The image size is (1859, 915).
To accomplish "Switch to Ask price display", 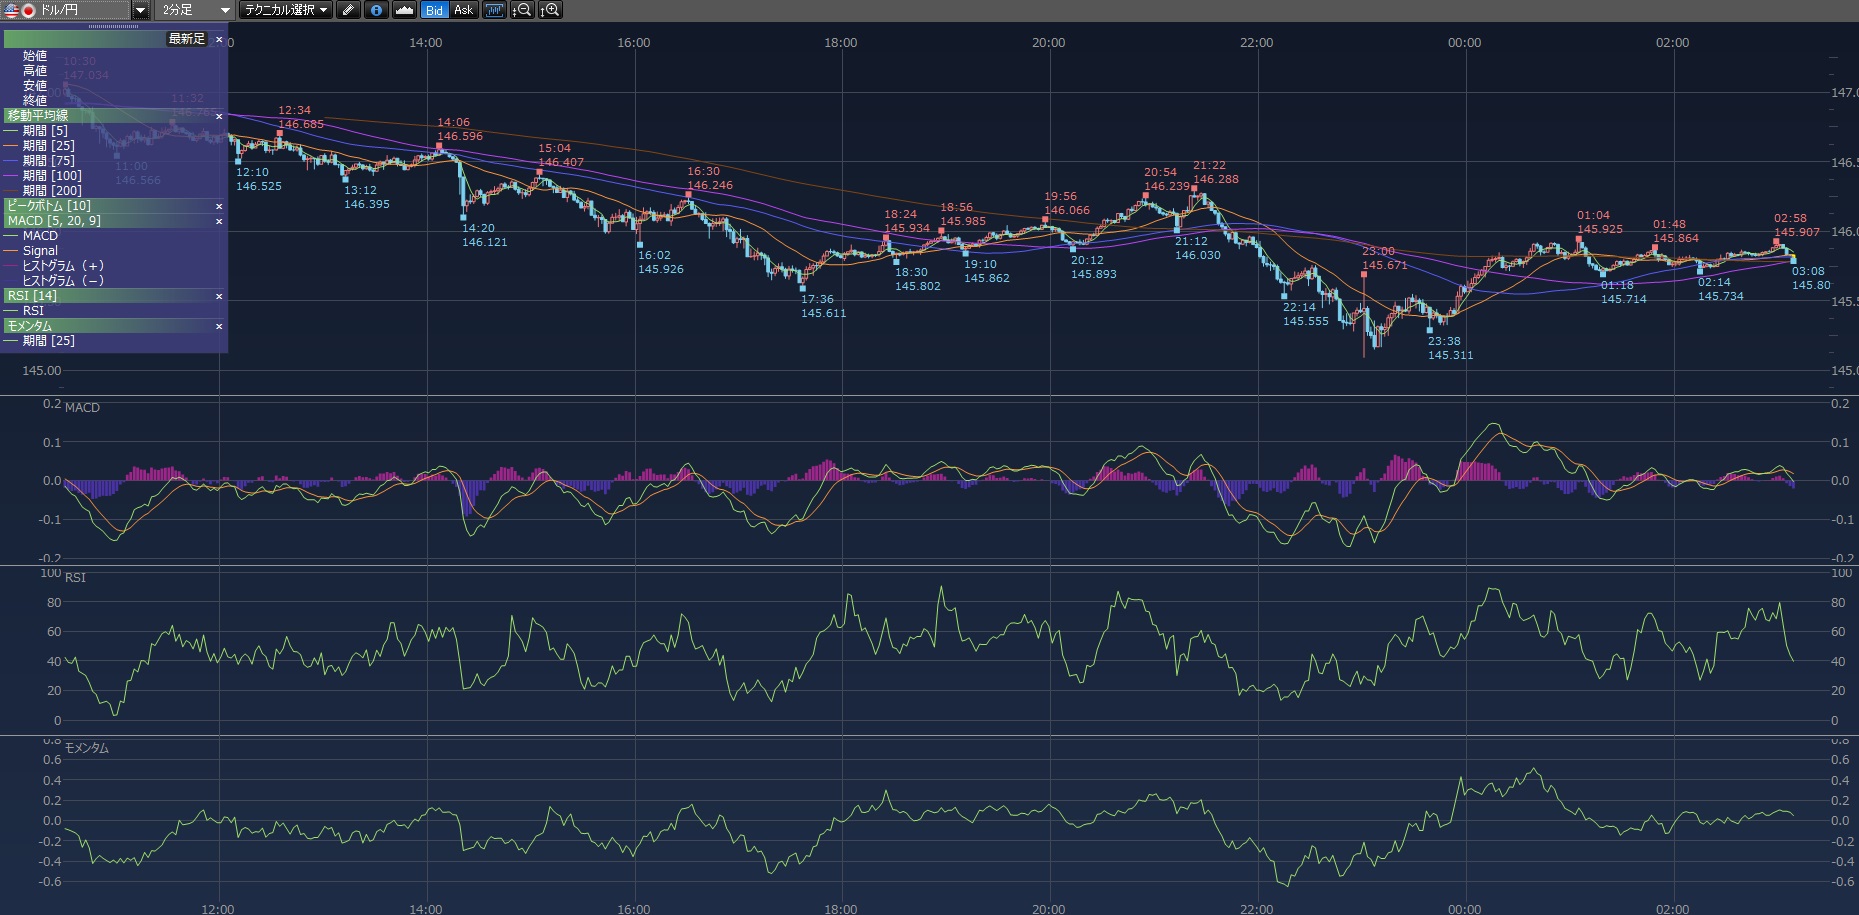I will pos(463,10).
